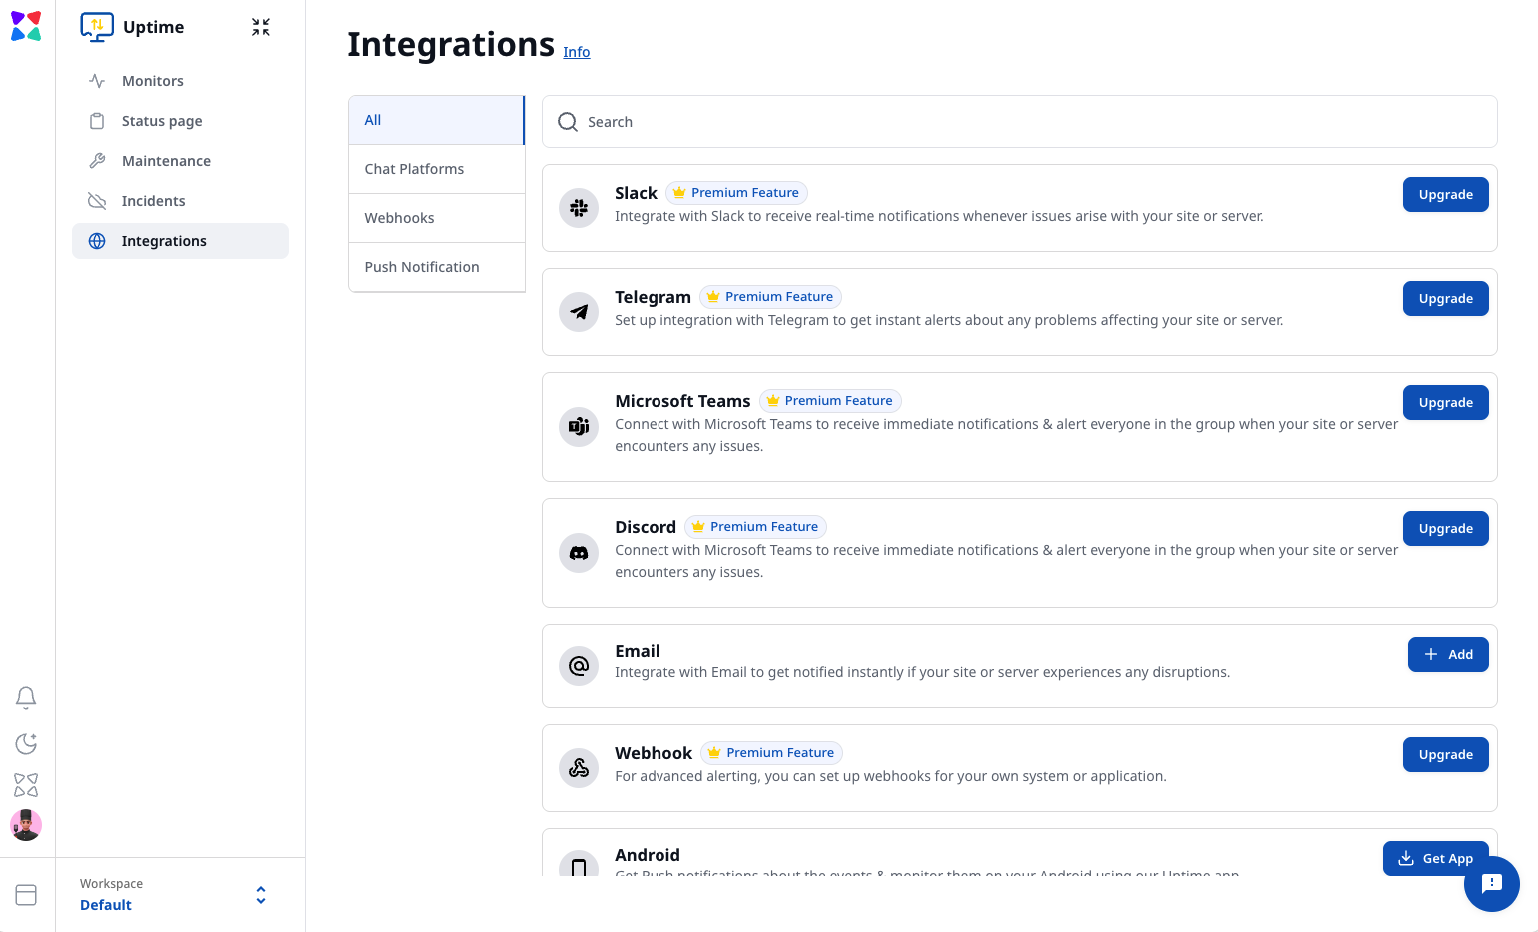1538x932 pixels.
Task: Upgrade to enable Microsoft Teams
Action: pos(1445,403)
